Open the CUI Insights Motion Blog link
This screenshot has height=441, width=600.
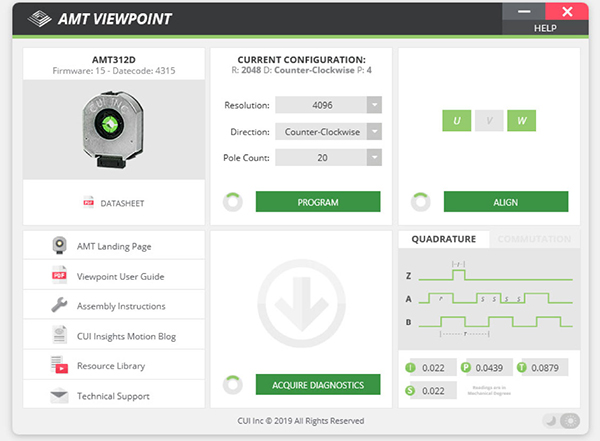tap(126, 336)
